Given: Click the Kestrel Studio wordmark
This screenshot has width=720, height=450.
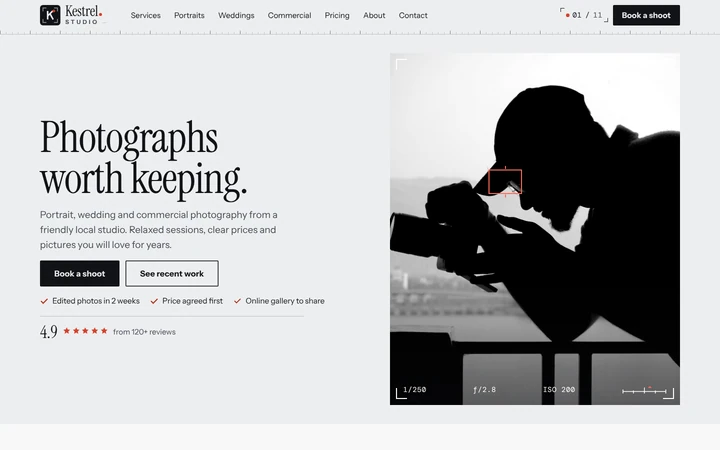Looking at the screenshot, I should [83, 15].
